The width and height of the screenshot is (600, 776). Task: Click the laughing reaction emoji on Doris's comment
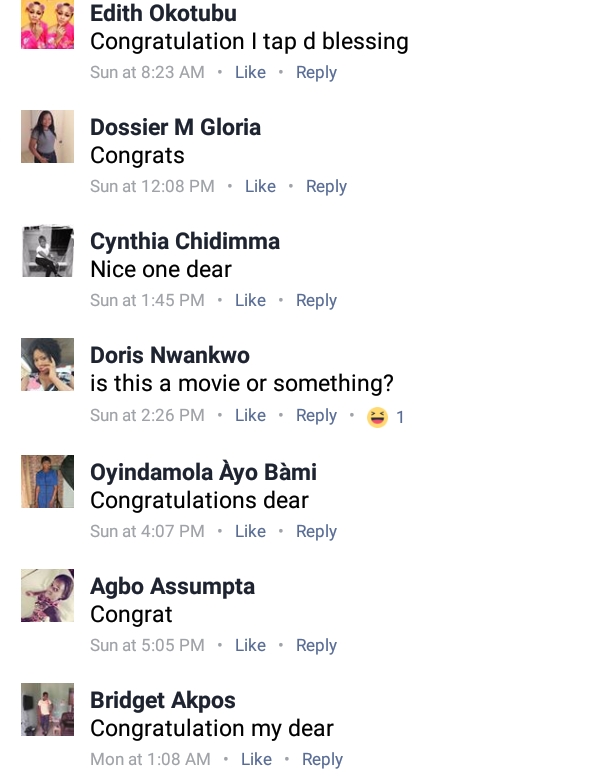(x=377, y=417)
